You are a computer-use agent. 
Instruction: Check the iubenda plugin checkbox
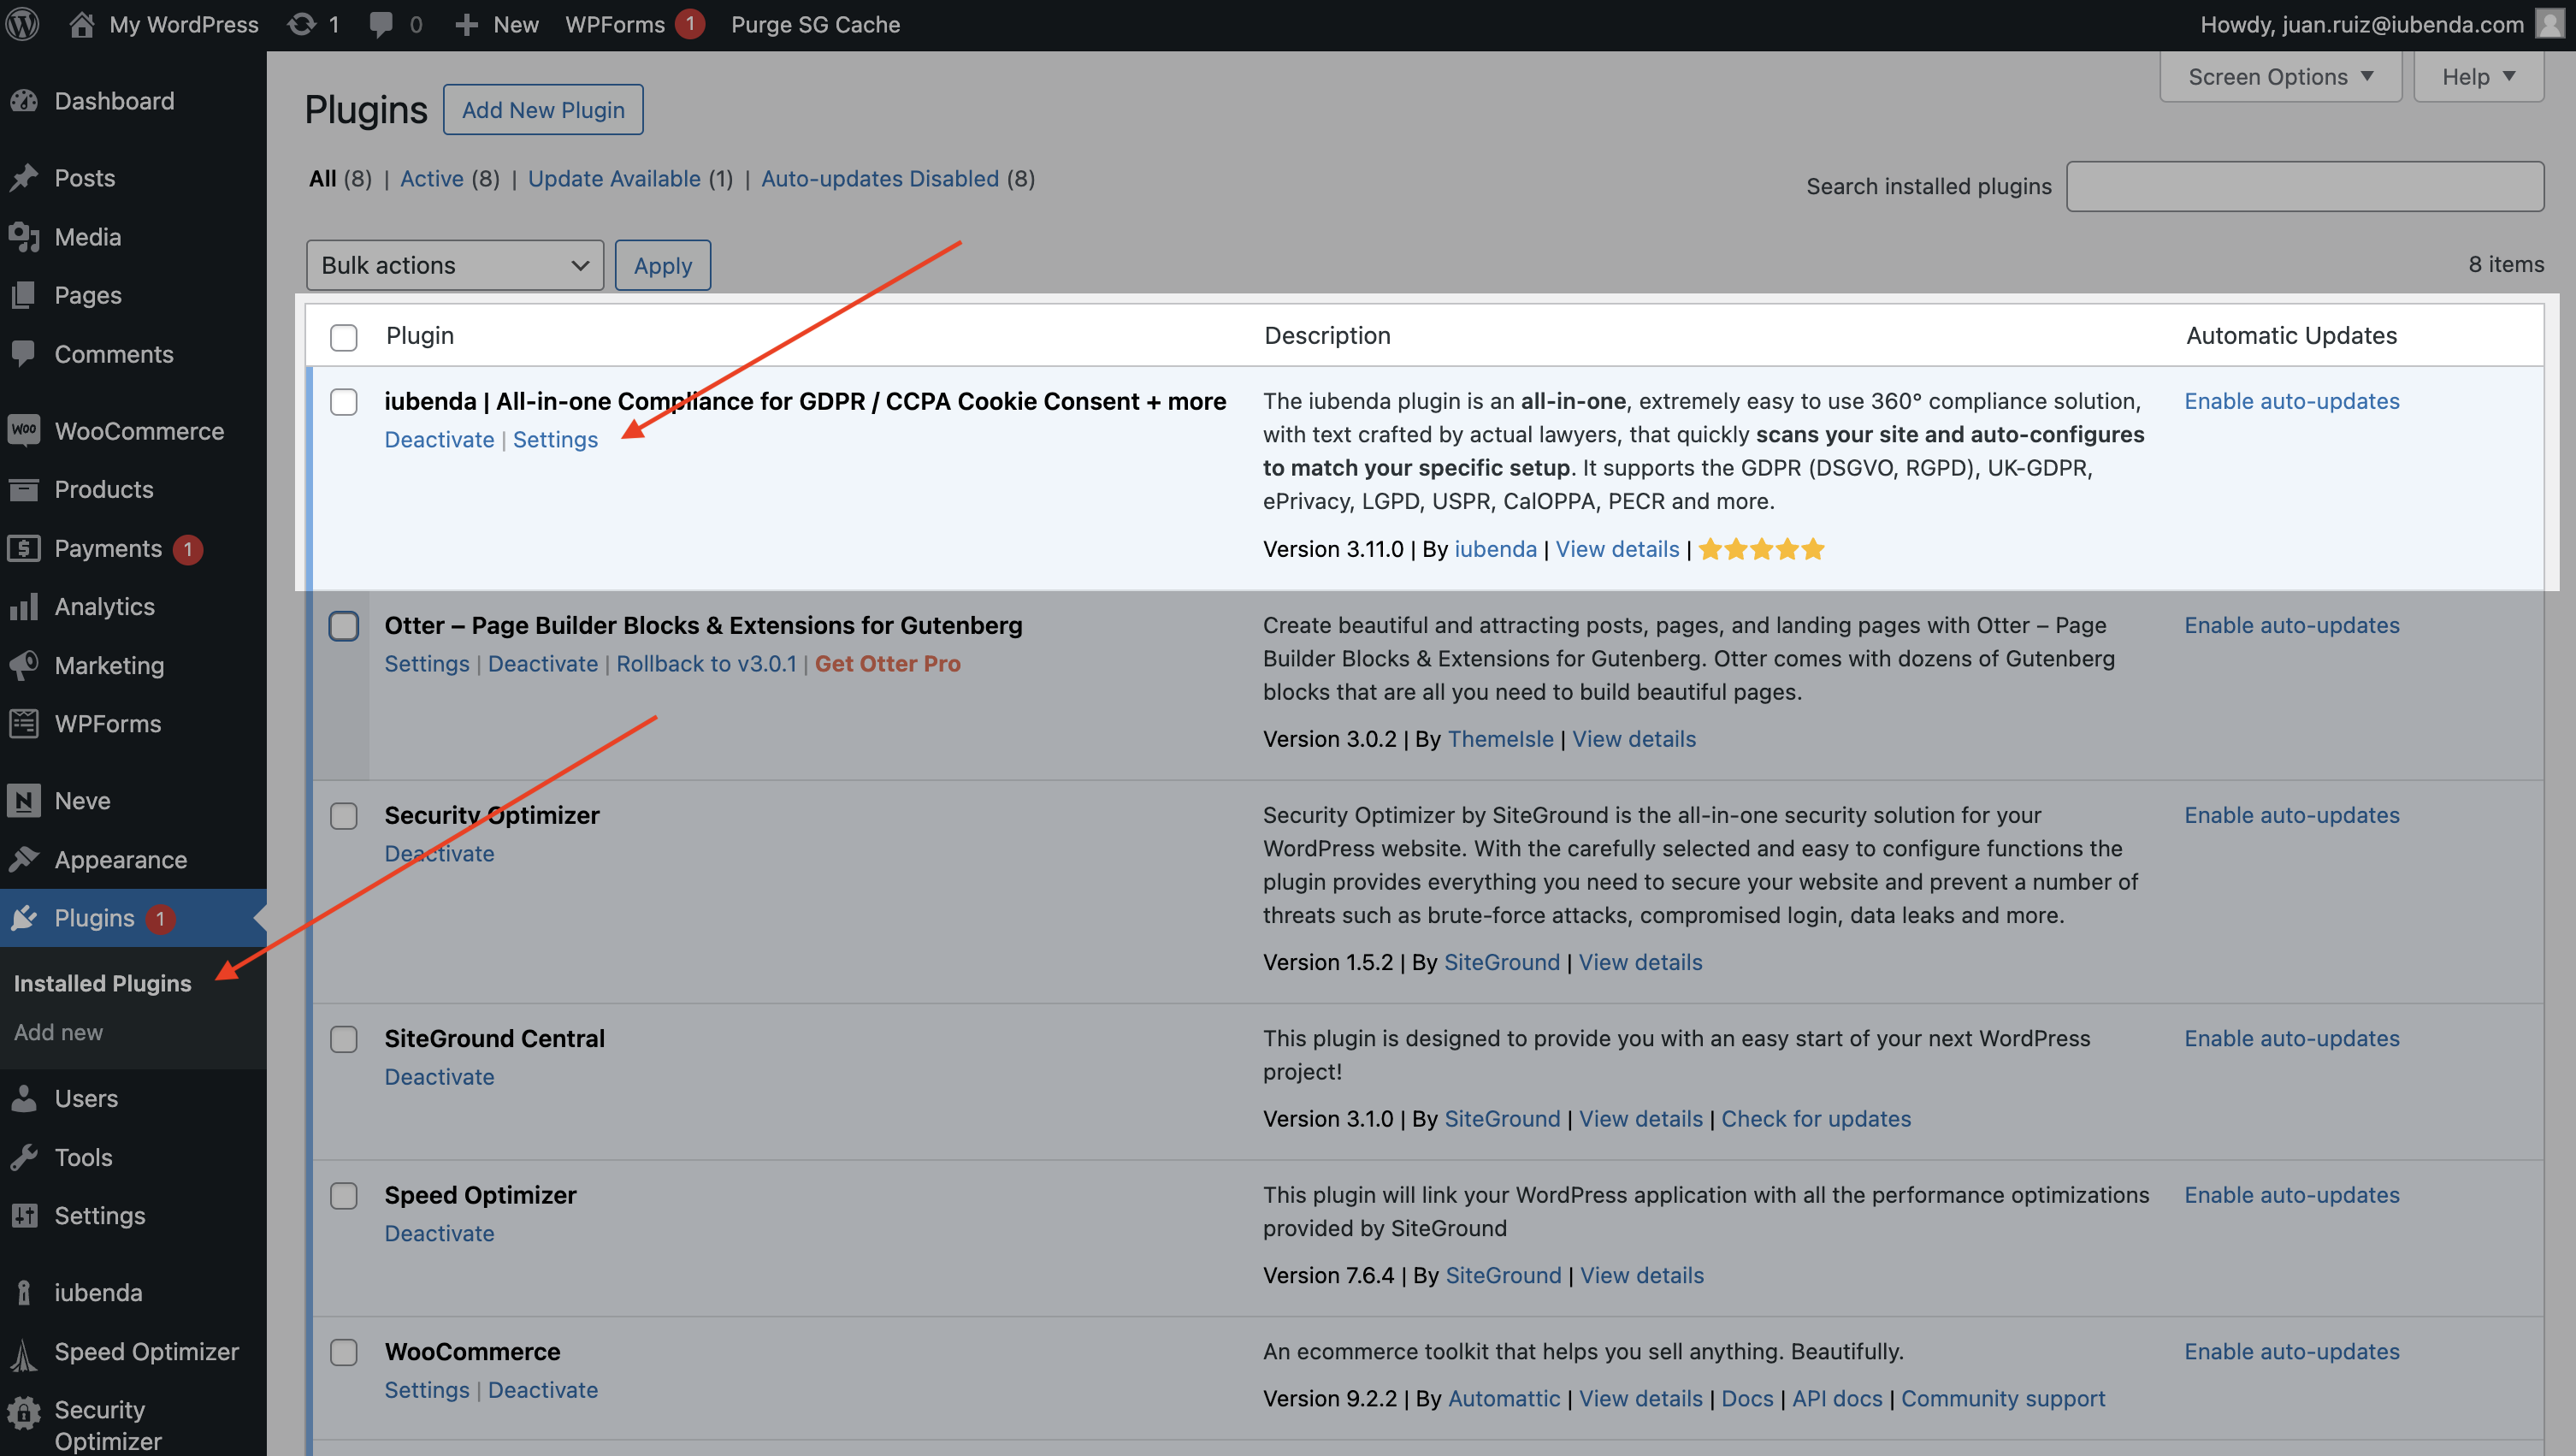point(343,402)
